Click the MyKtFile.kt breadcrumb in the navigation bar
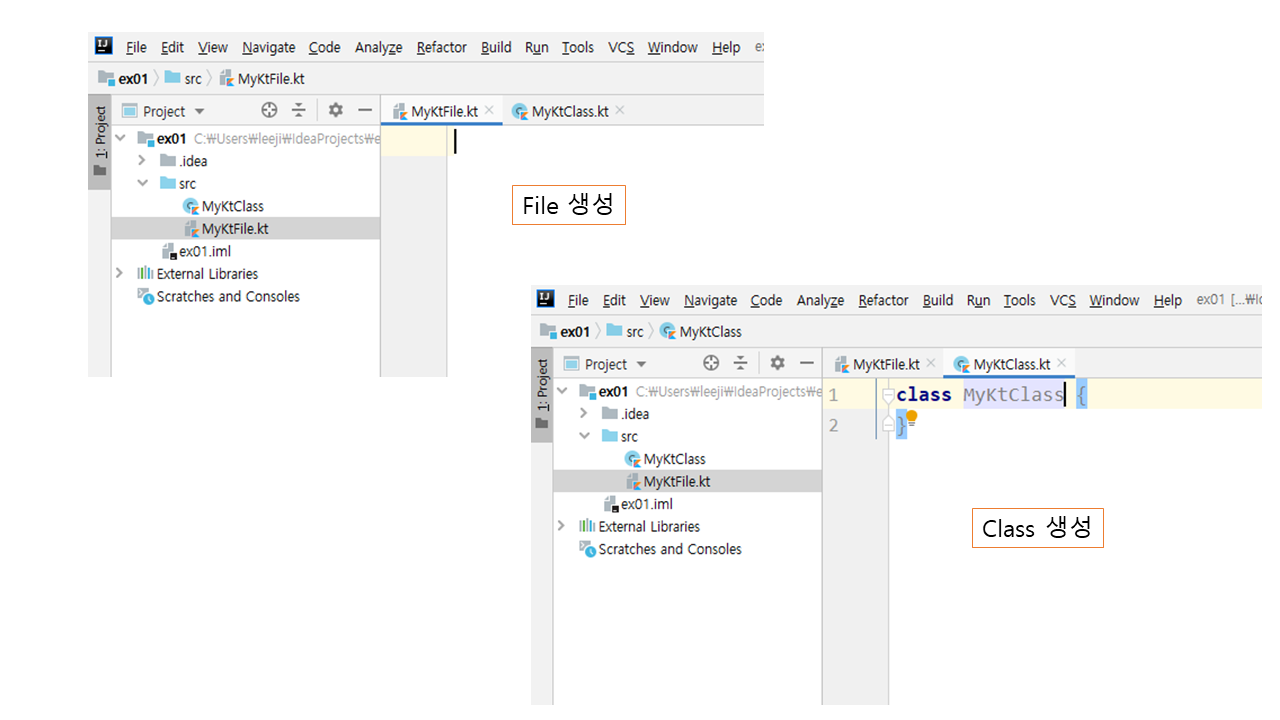This screenshot has height=720, width=1280. point(270,79)
